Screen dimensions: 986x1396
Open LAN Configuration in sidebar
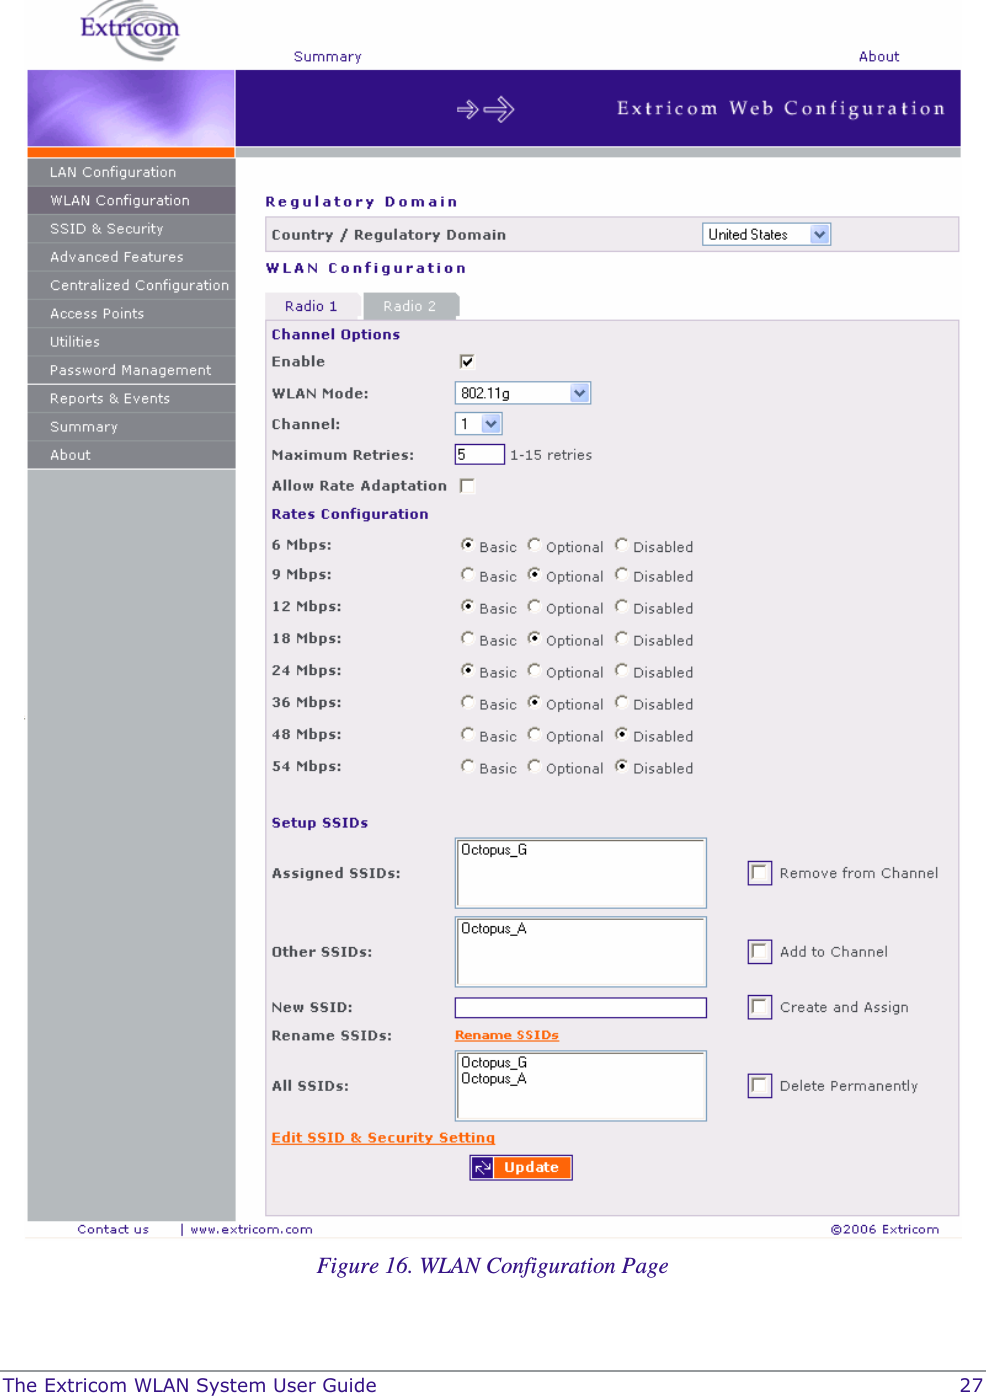point(131,172)
